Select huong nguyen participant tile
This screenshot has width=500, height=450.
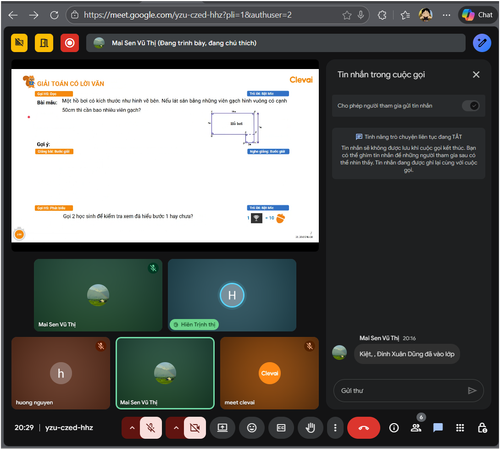point(61,373)
